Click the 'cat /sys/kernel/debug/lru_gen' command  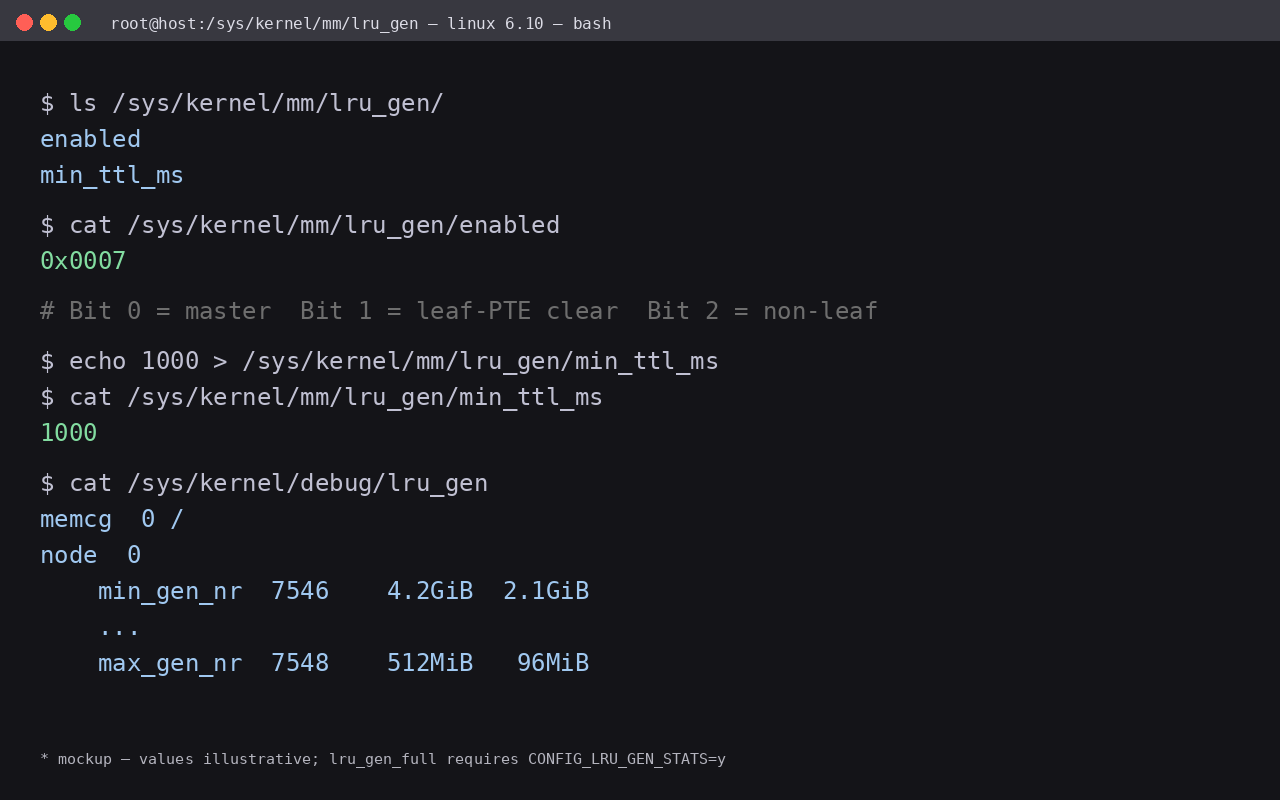264,483
